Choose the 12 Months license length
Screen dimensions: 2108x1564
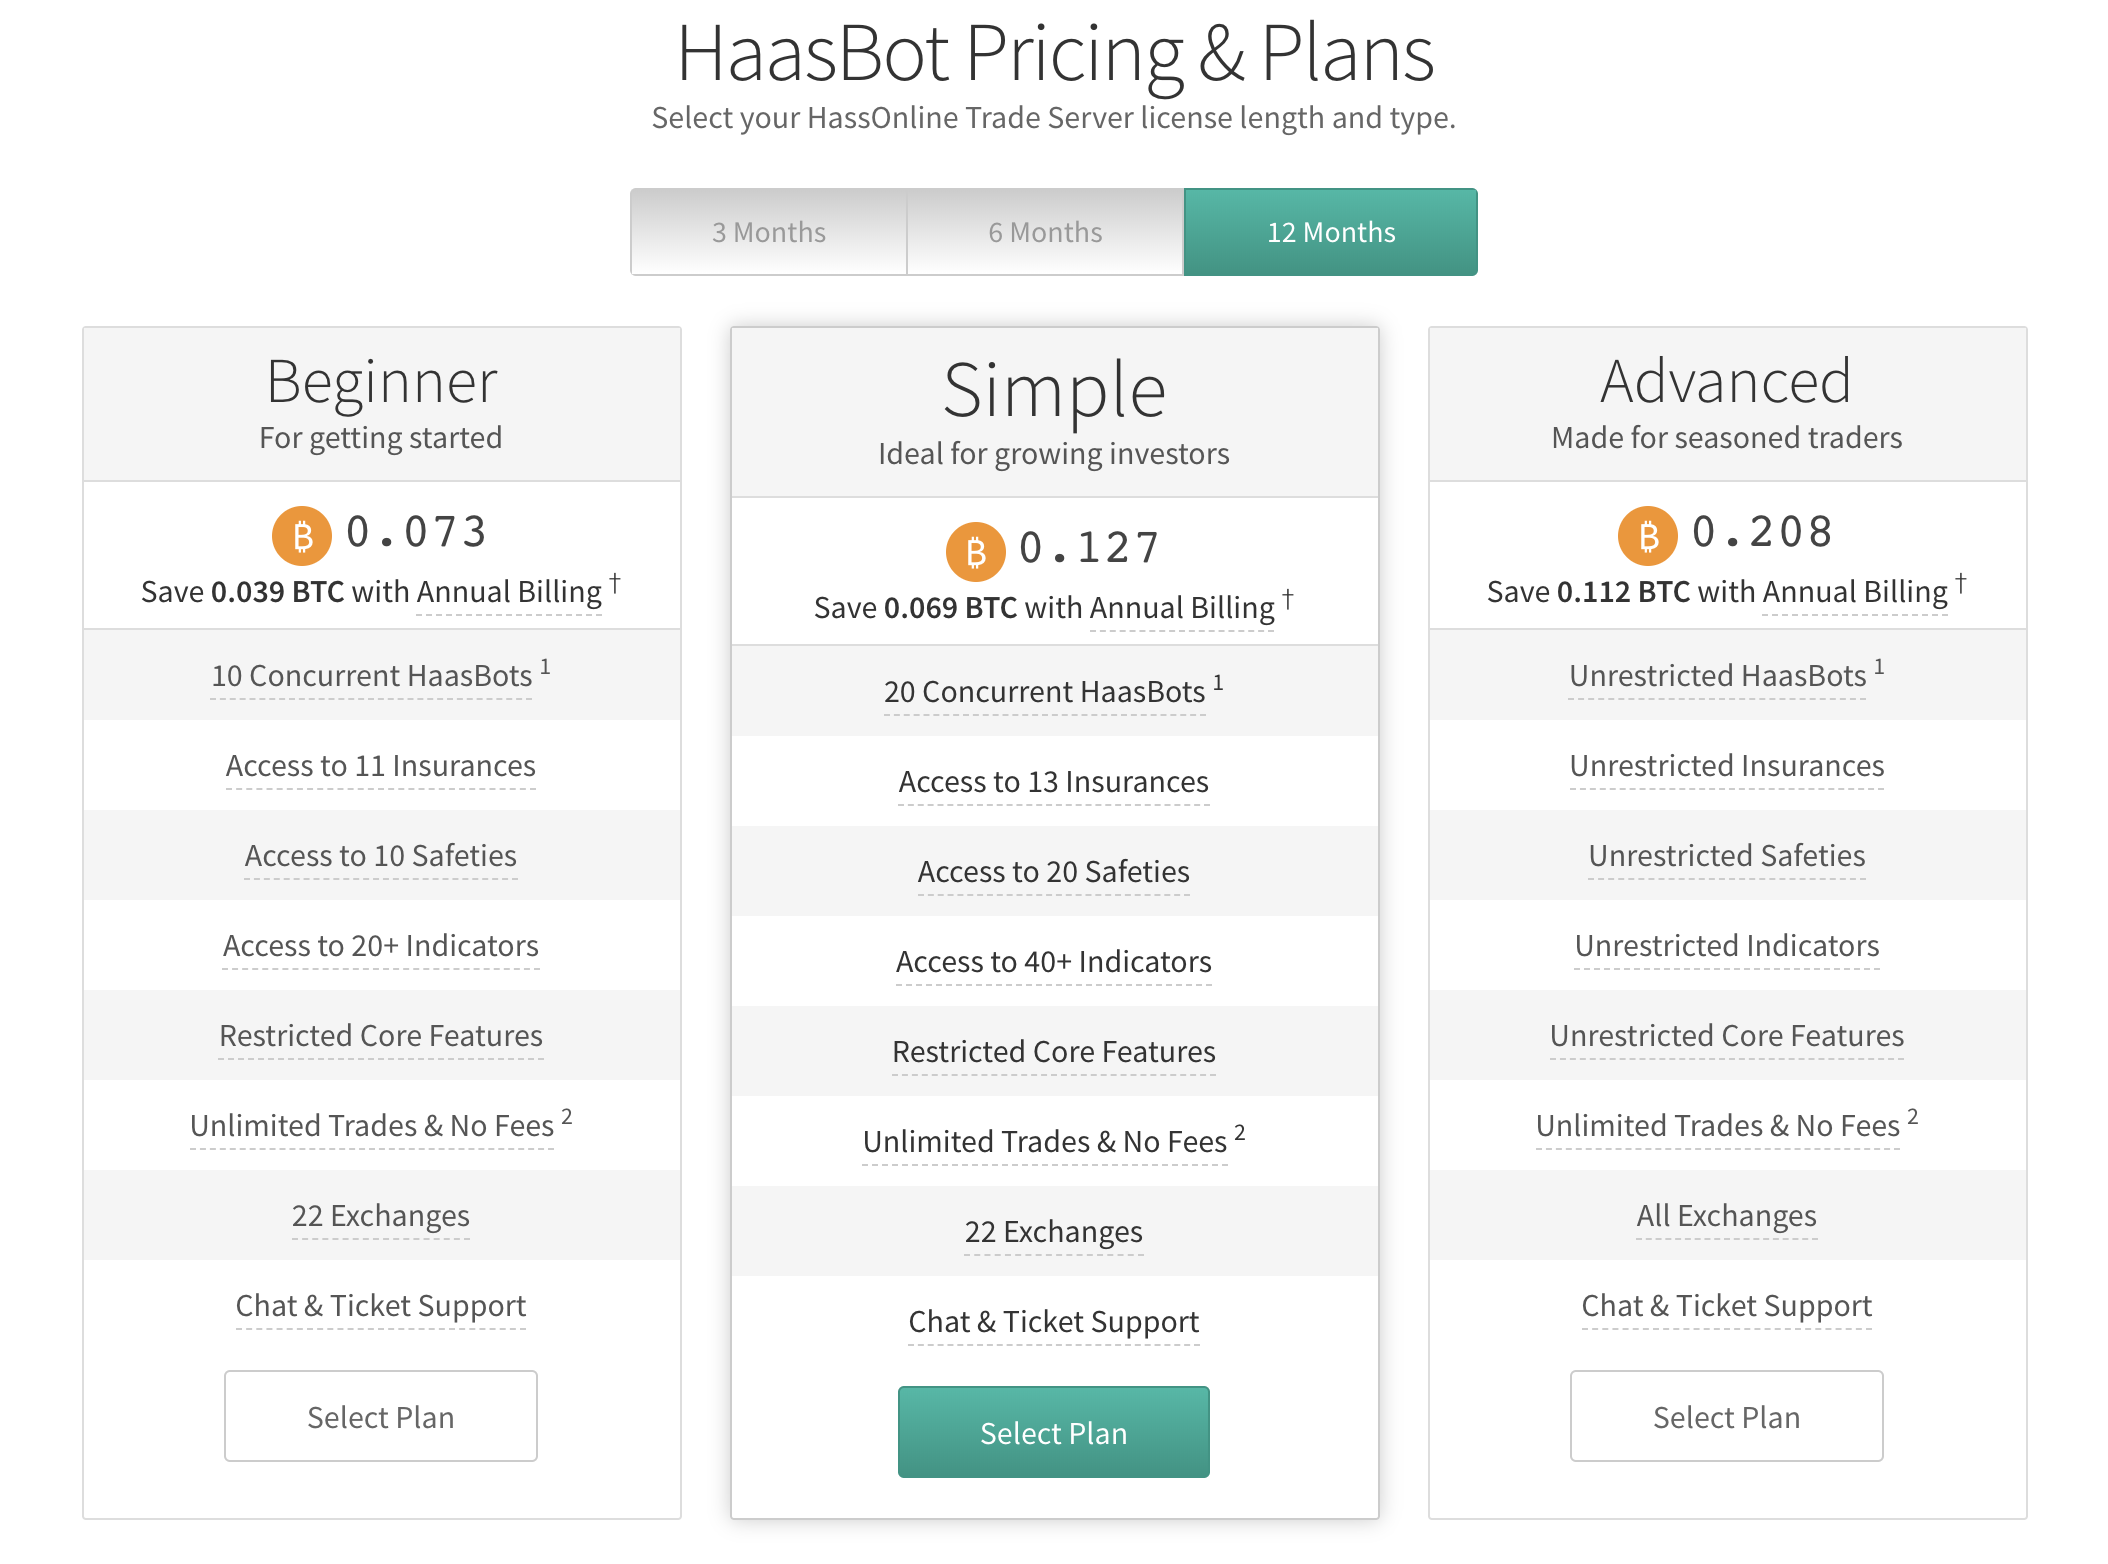click(x=1331, y=232)
